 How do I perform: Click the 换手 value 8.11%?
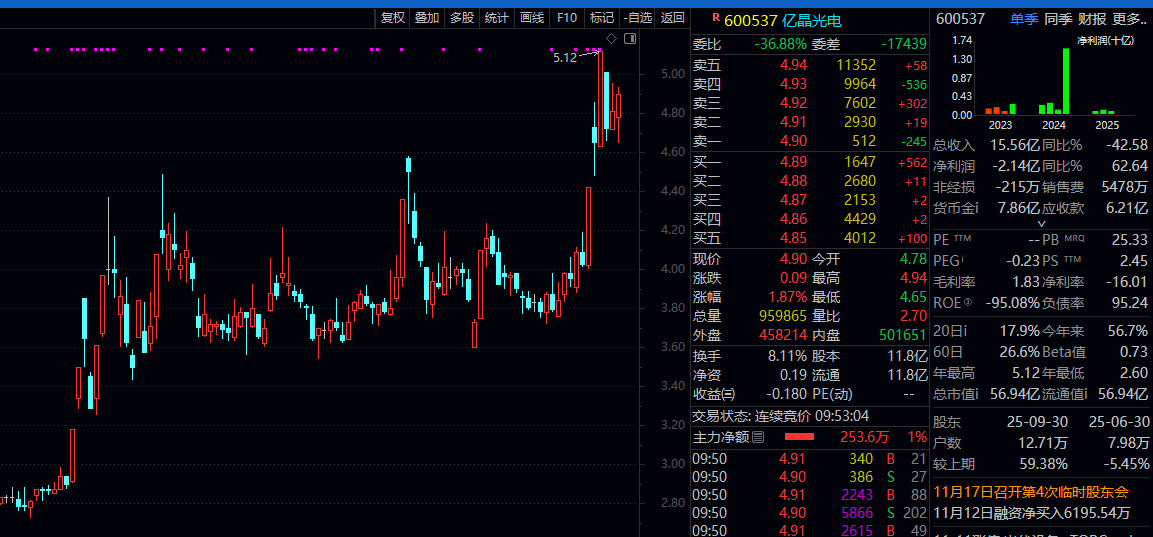click(x=788, y=355)
